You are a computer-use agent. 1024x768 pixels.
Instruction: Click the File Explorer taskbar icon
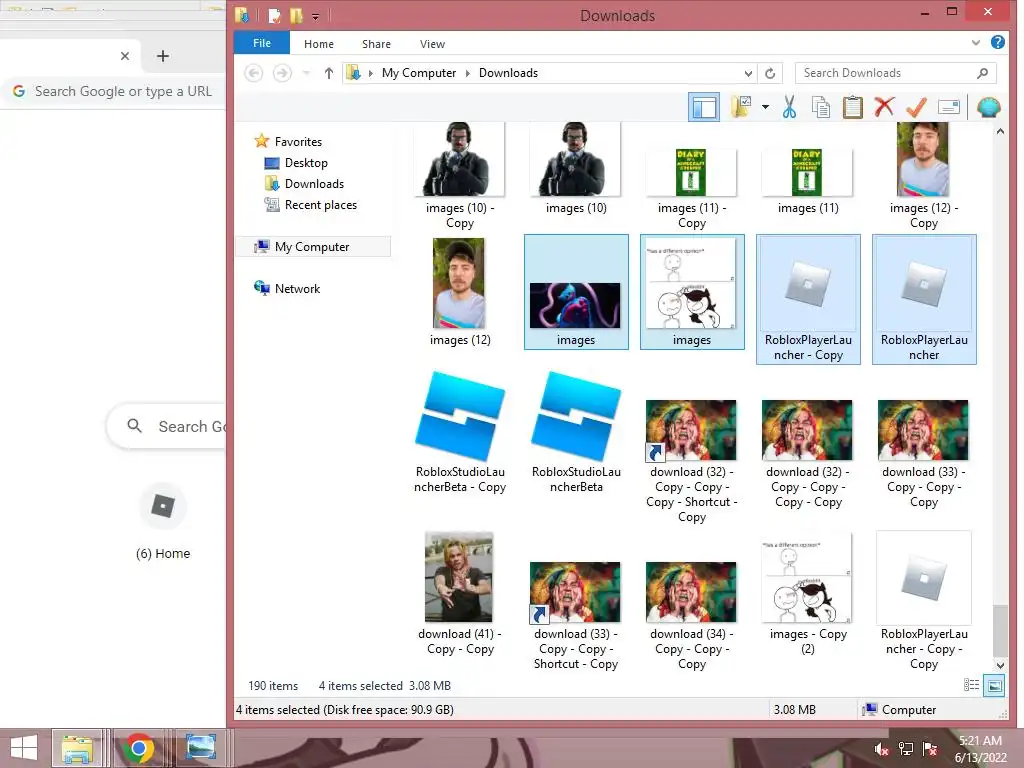[77, 748]
